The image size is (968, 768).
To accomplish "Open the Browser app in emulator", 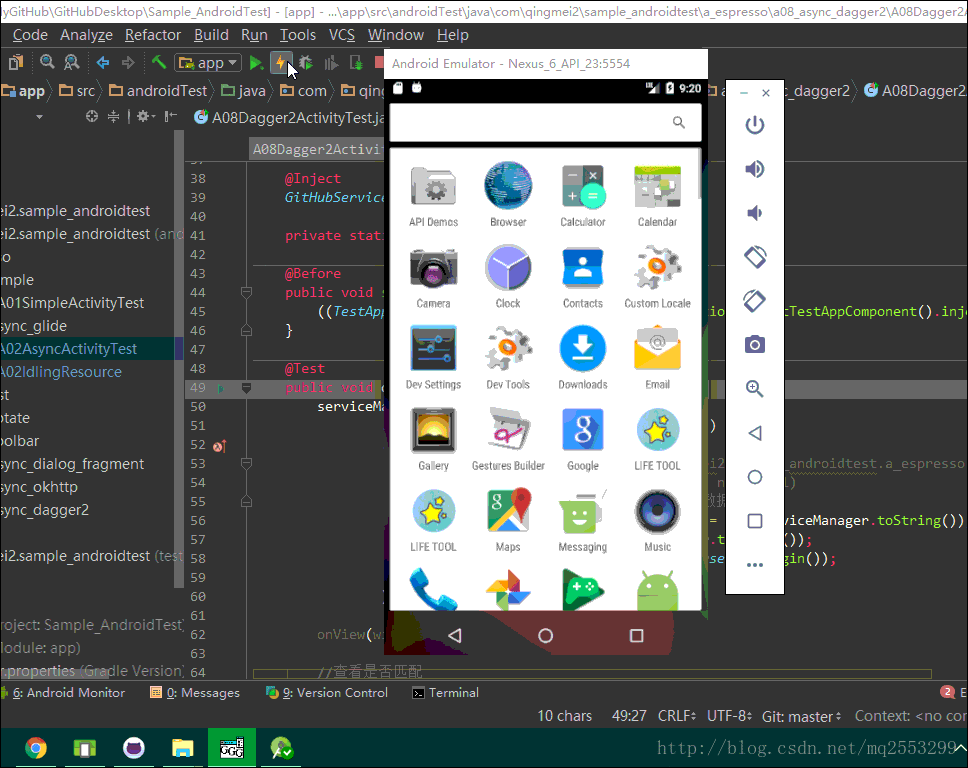I will [x=508, y=196].
